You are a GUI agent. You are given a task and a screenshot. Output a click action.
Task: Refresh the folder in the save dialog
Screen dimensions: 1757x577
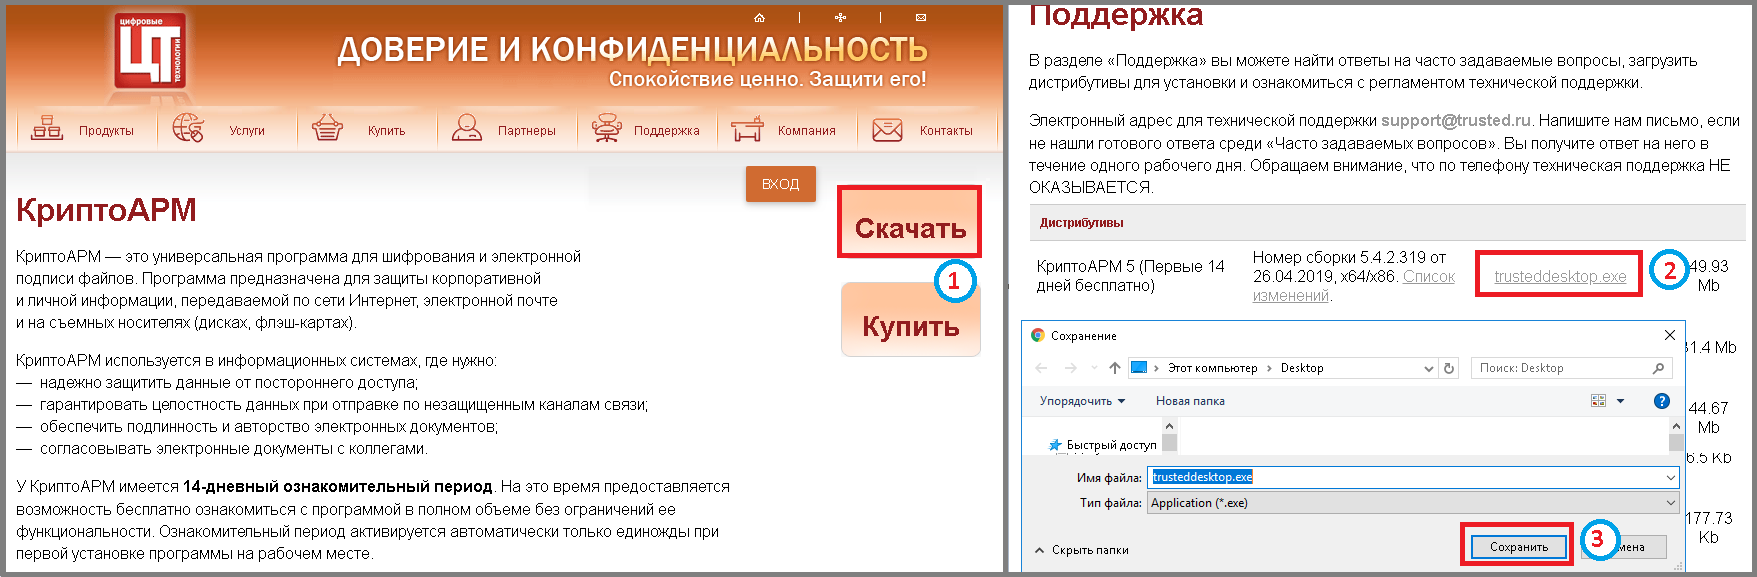[x=1449, y=368]
